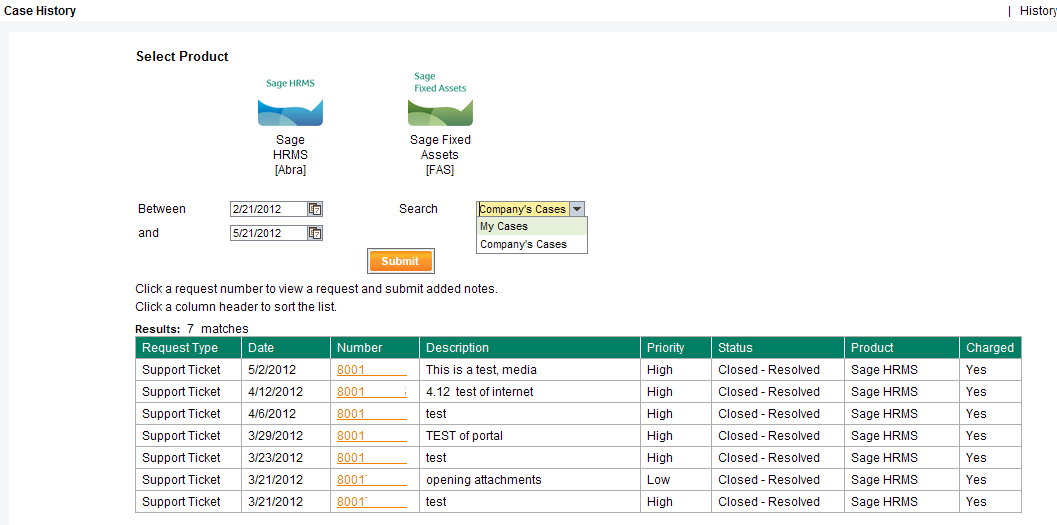Open calendar picker for the 5/21/2012 date
Viewport: 1057px width, 525px height.
(315, 233)
